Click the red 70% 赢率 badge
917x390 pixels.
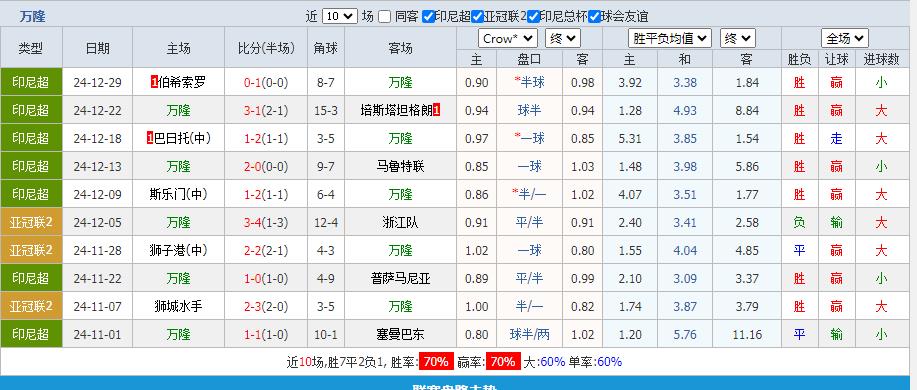point(502,362)
